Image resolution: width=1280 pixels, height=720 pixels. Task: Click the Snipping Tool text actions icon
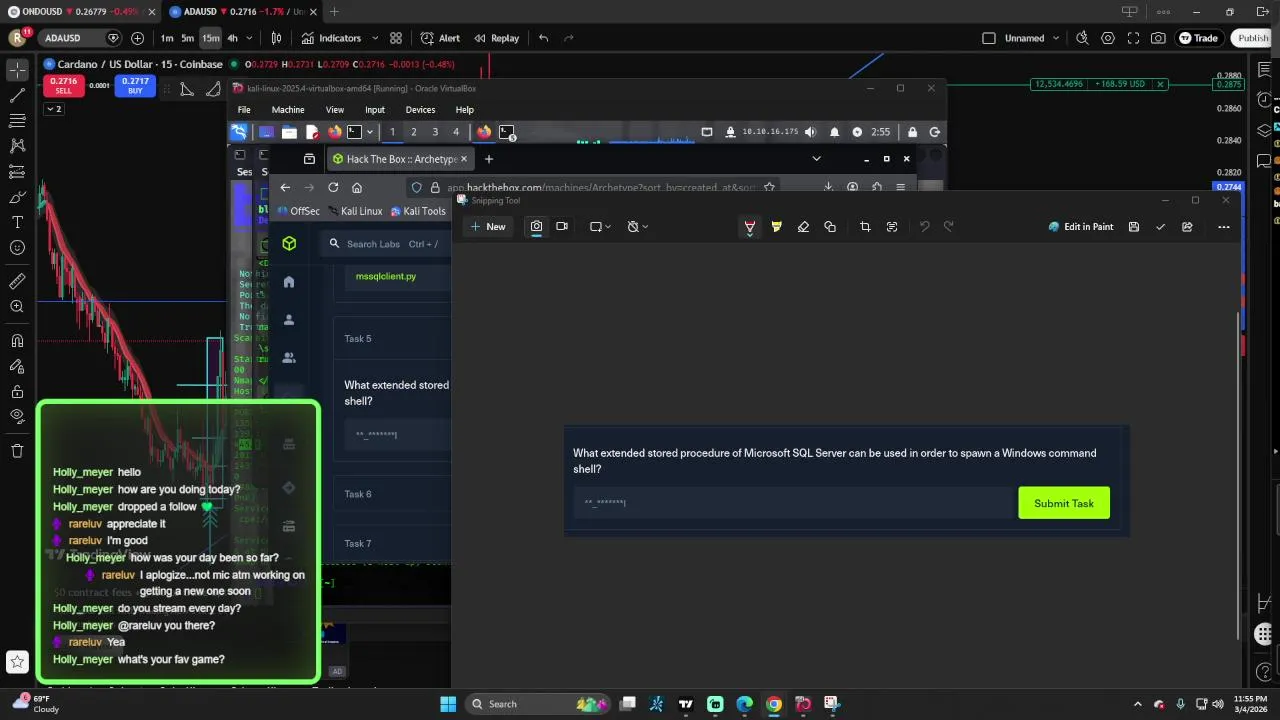tap(892, 227)
